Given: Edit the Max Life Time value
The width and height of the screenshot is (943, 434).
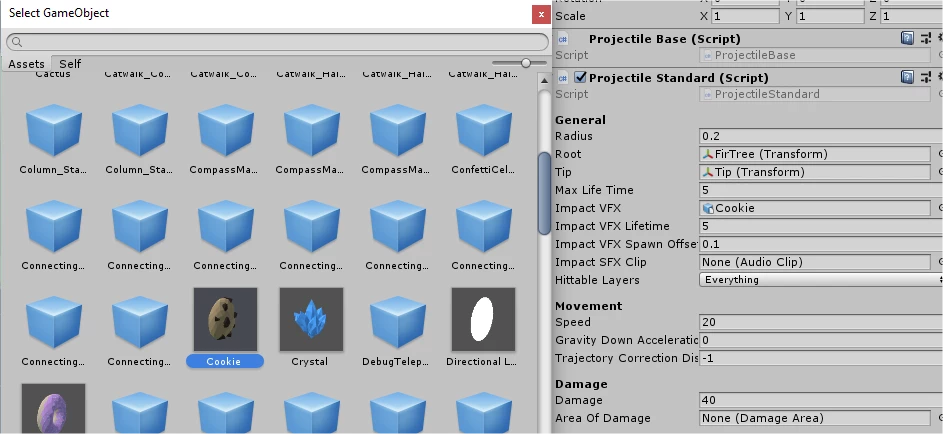Looking at the screenshot, I should click(x=821, y=190).
